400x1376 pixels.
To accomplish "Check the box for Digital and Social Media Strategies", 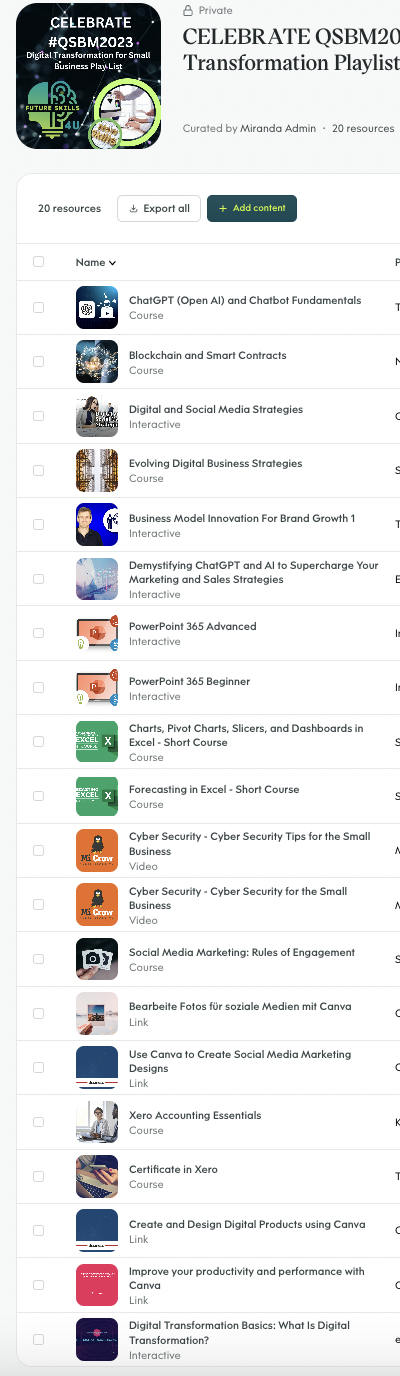I will click(x=39, y=416).
